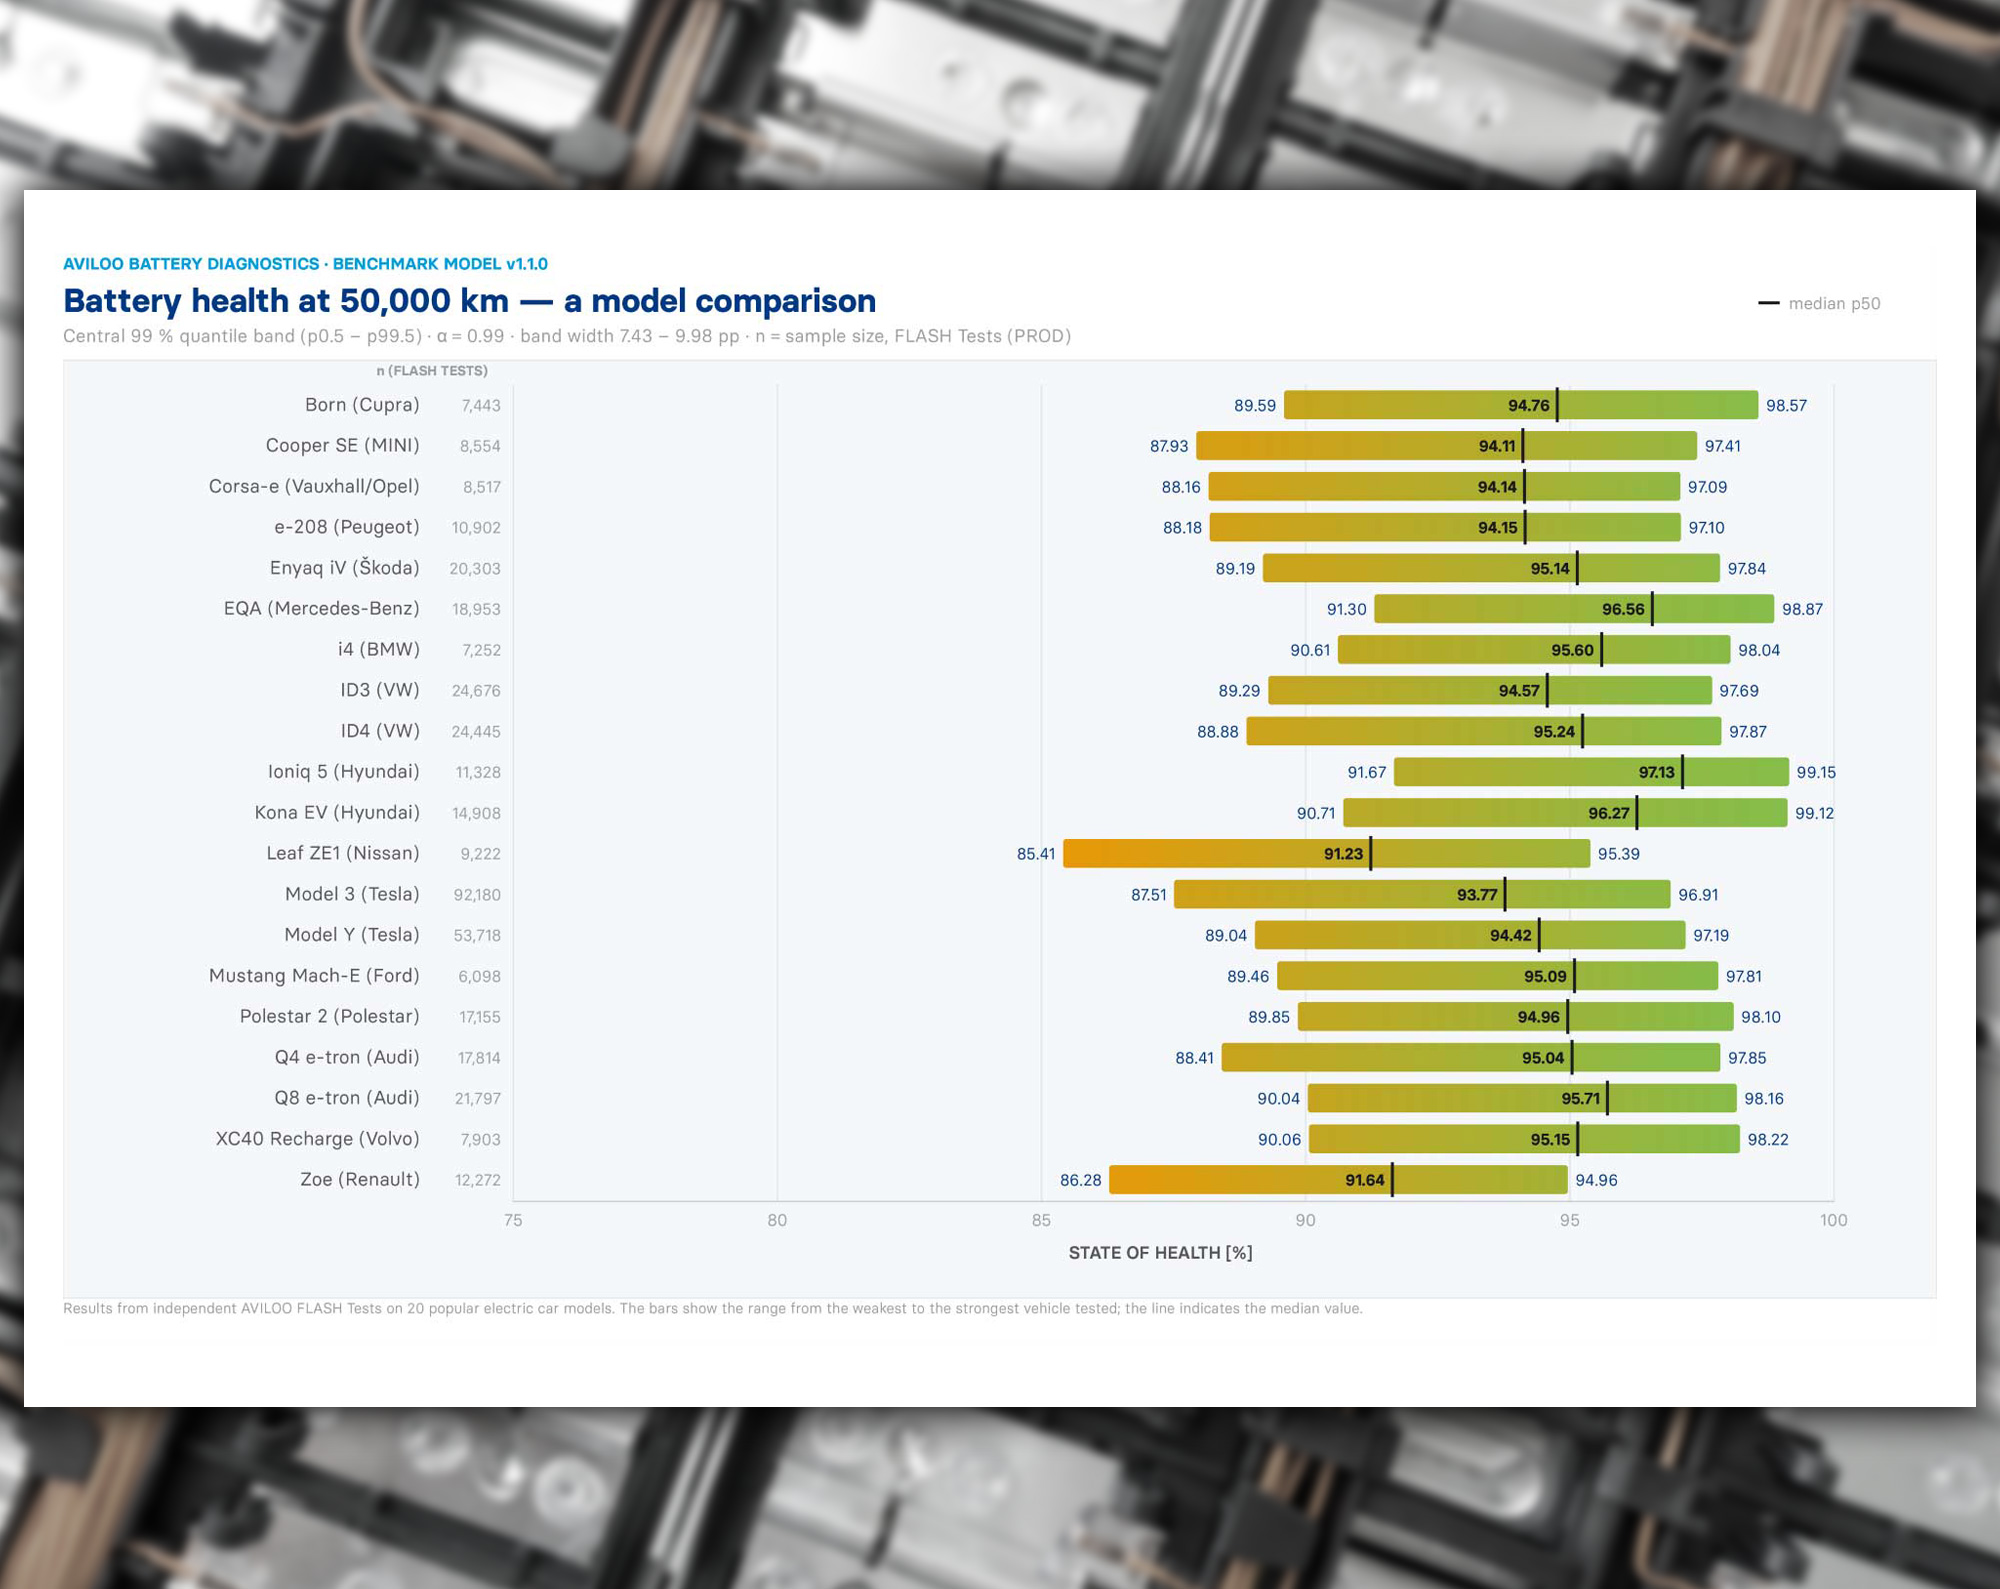Click the "e-208 (Peugeot)" row label

[347, 527]
